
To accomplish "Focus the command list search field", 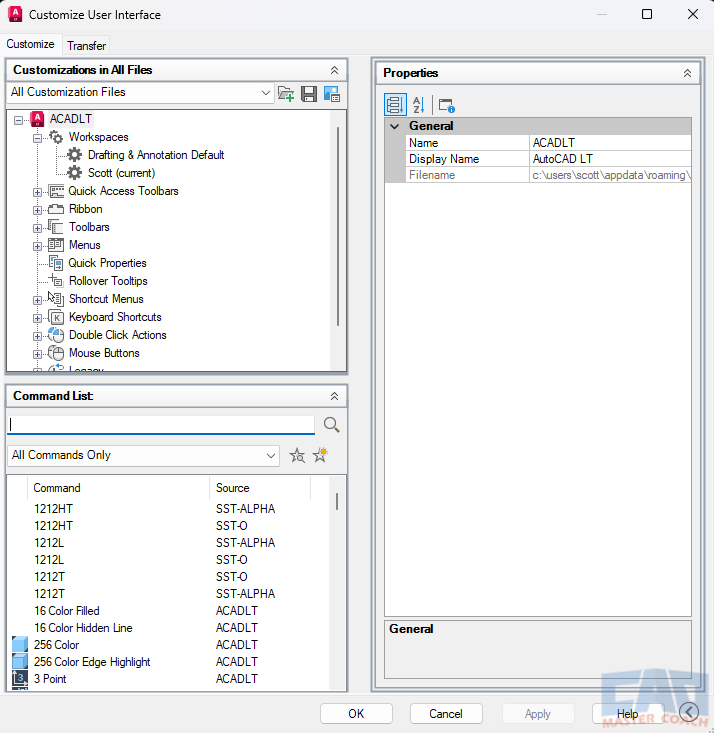I will click(x=161, y=424).
